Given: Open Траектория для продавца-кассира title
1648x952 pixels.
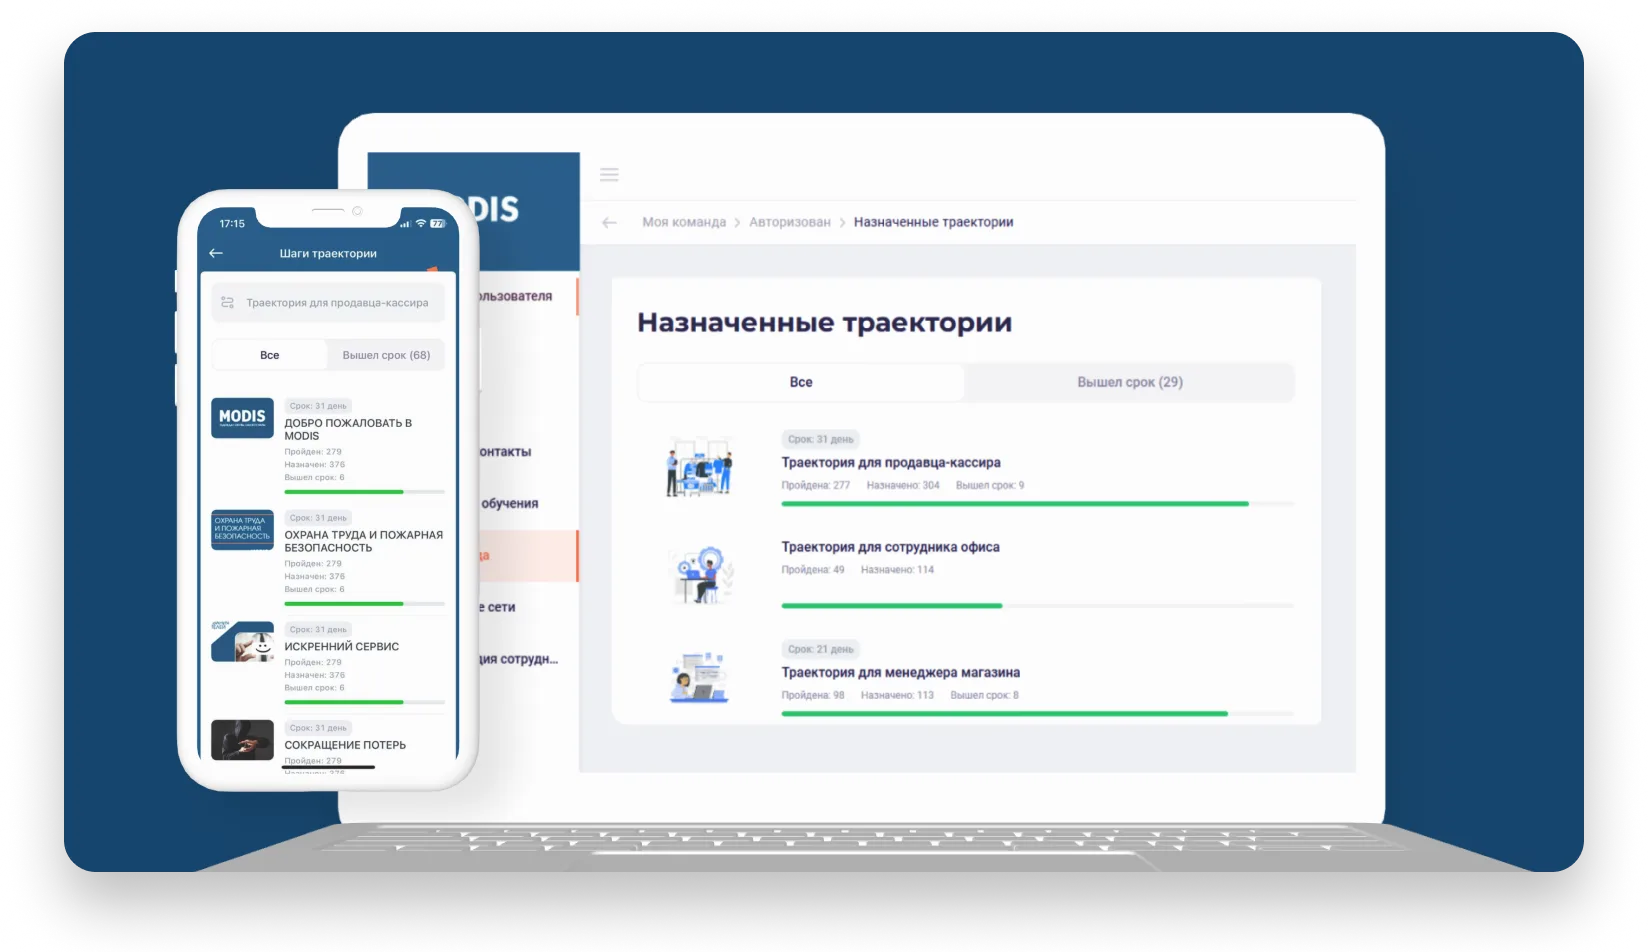Looking at the screenshot, I should point(891,463).
